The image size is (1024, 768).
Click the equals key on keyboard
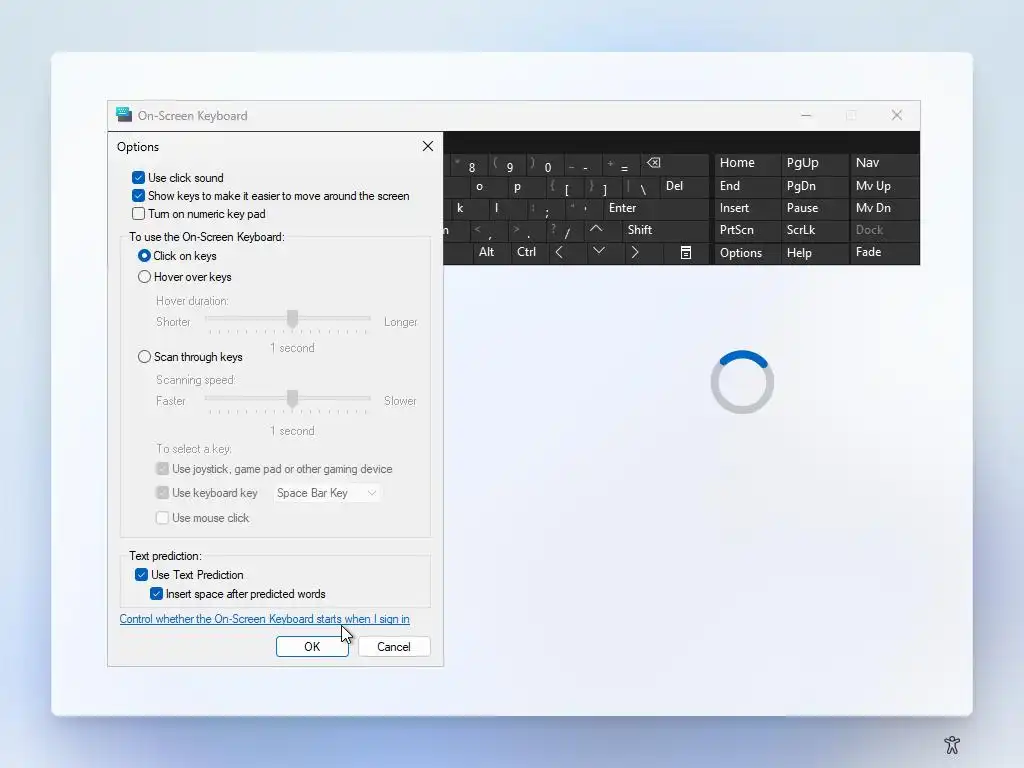click(621, 165)
